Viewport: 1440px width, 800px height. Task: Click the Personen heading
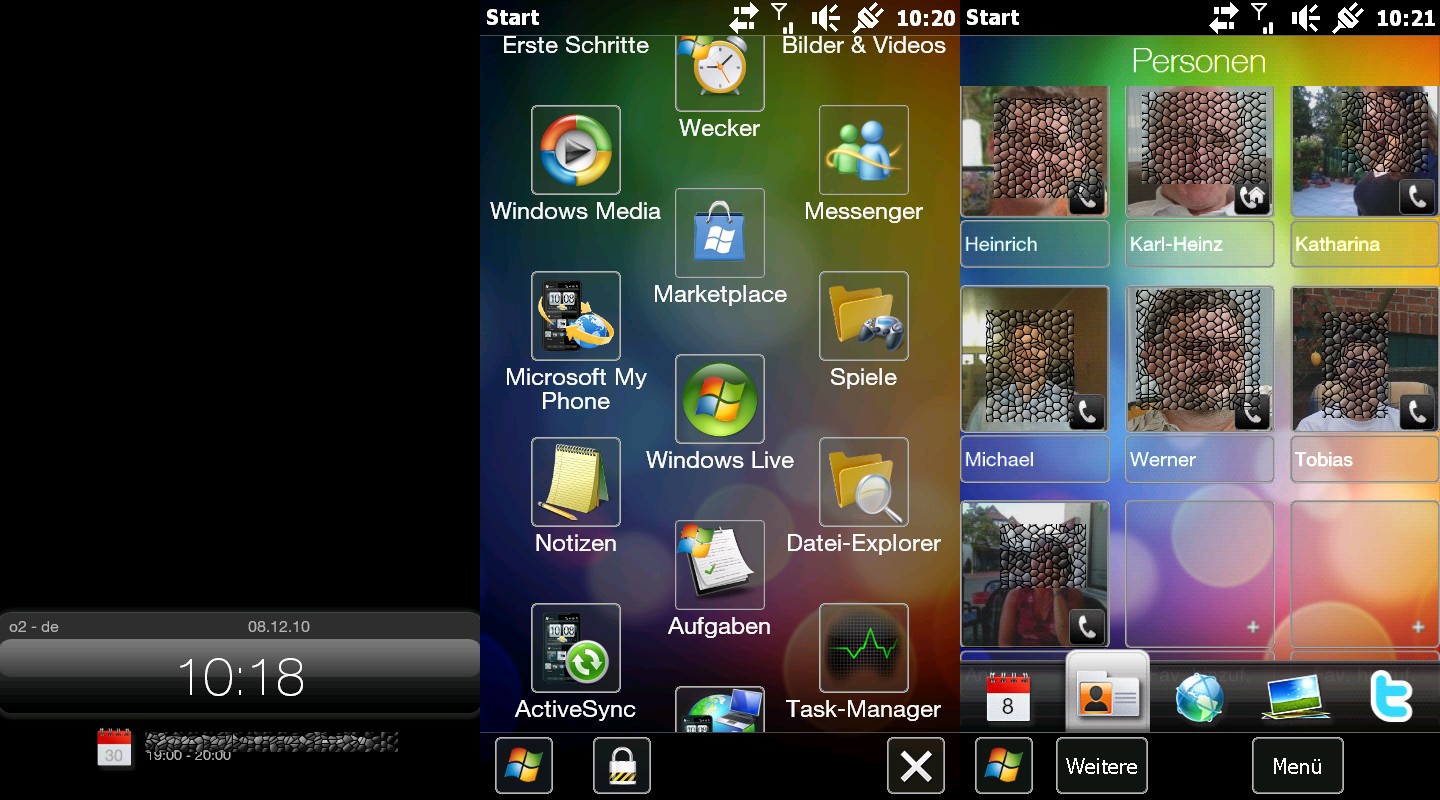click(x=1199, y=61)
